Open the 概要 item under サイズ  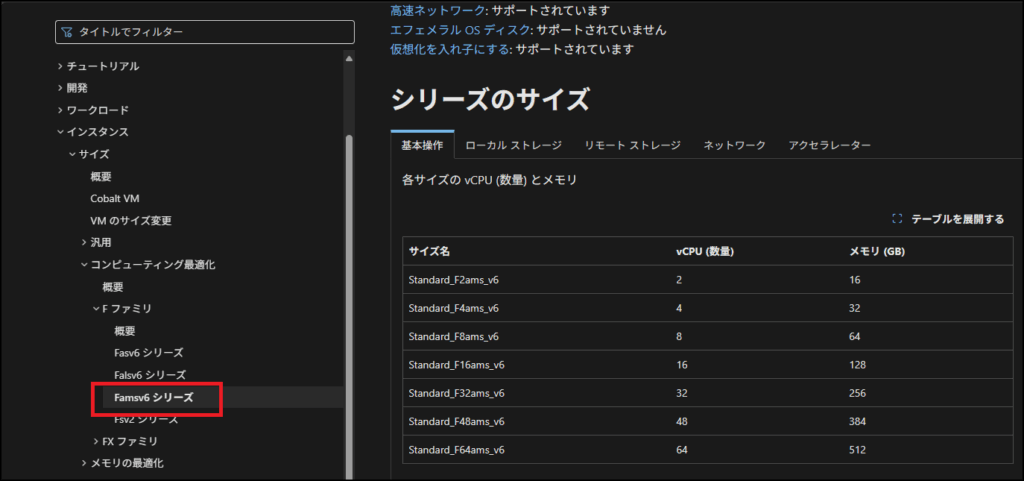[x=101, y=176]
